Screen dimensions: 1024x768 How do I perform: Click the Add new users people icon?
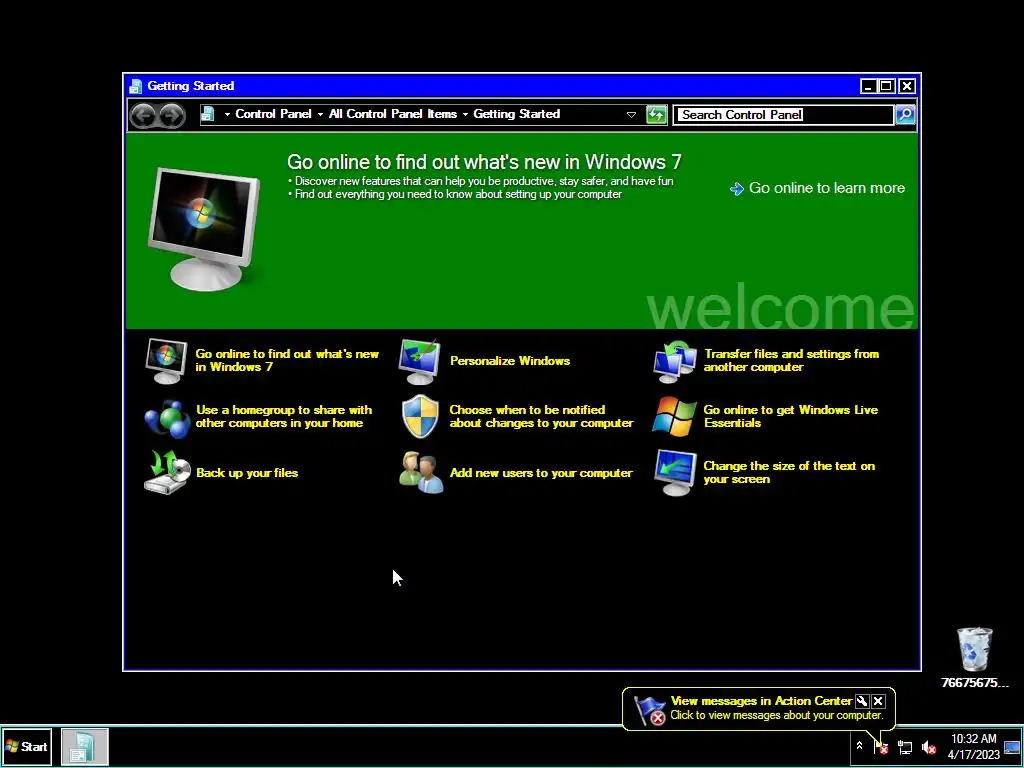pyautogui.click(x=421, y=472)
